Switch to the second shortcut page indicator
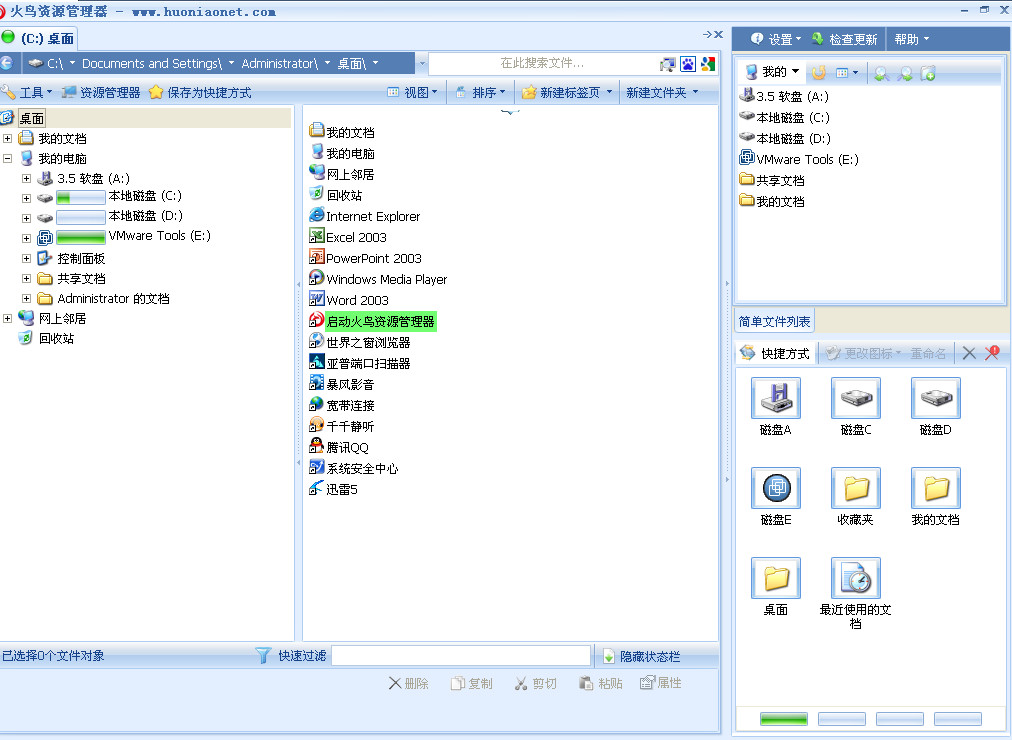This screenshot has width=1012, height=740. tap(842, 719)
